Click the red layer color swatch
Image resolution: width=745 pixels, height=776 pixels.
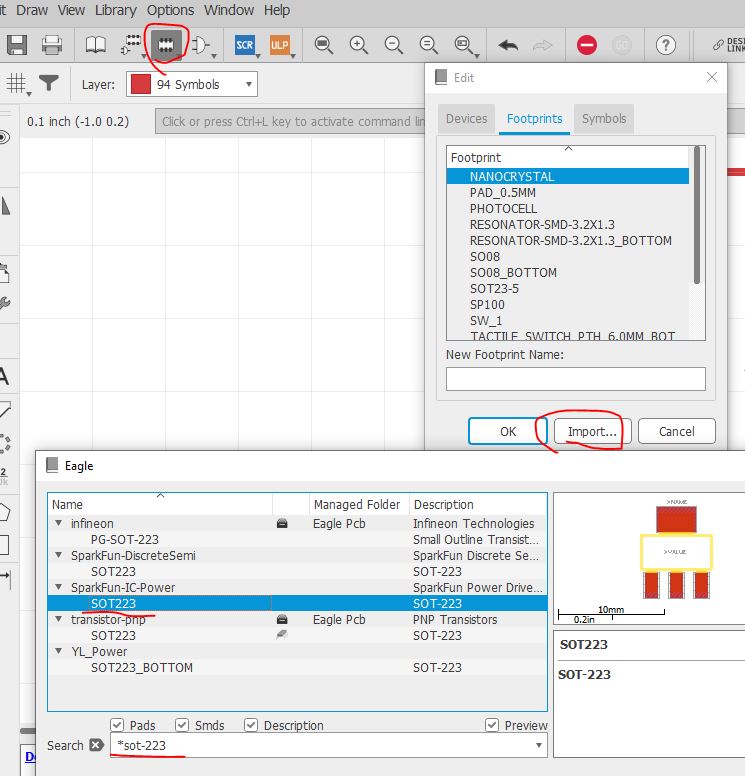141,84
